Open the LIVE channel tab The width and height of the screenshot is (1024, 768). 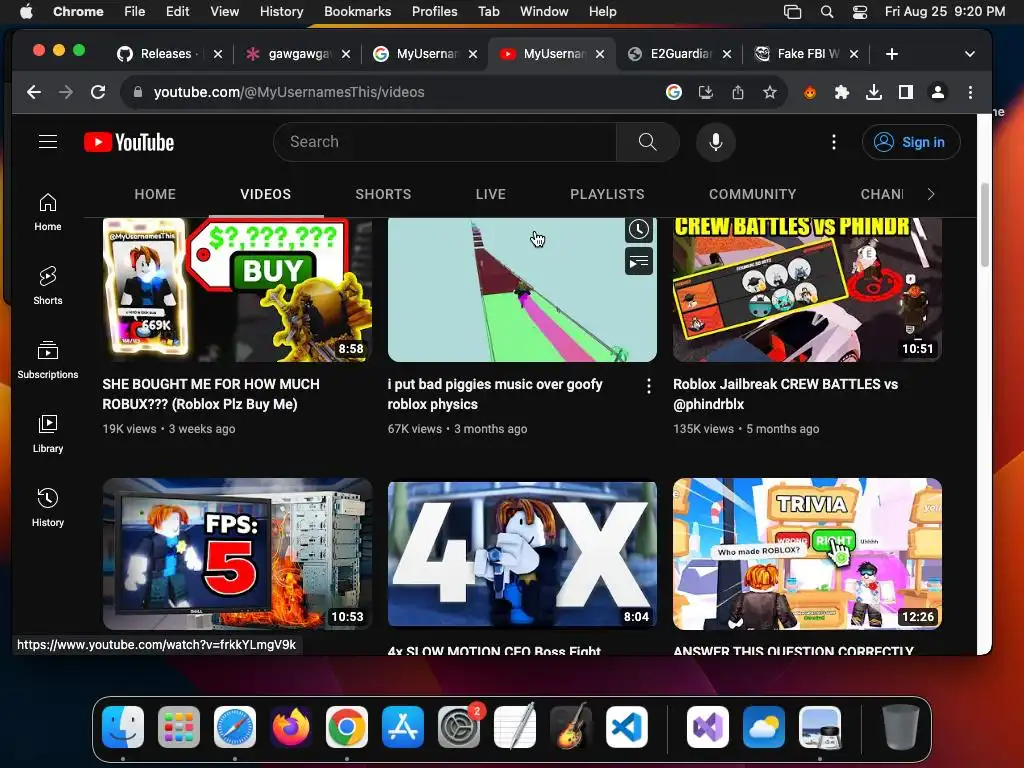(x=490, y=194)
